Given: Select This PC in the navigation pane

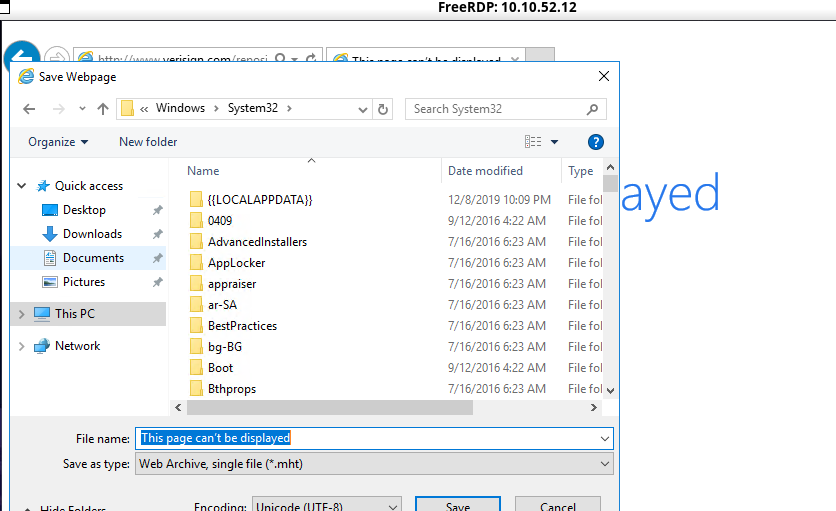Looking at the screenshot, I should point(75,314).
